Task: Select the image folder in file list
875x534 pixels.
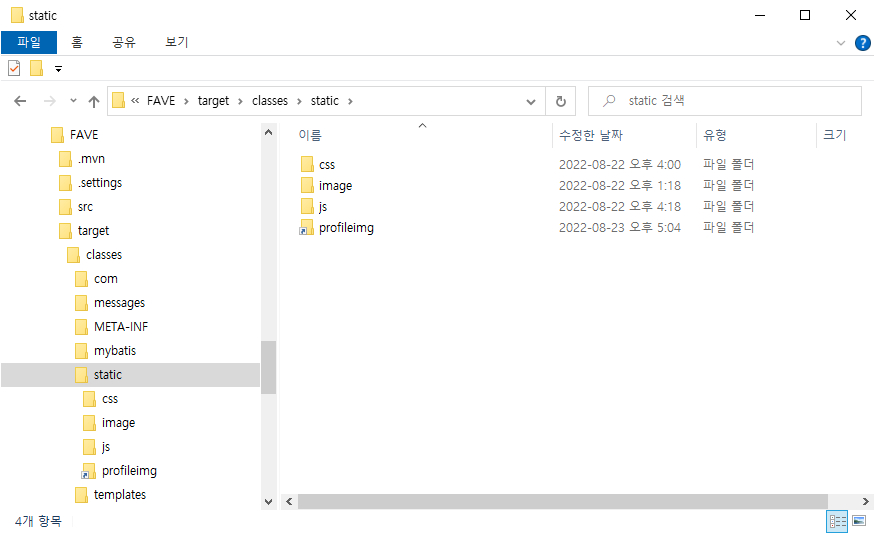Action: tap(335, 186)
